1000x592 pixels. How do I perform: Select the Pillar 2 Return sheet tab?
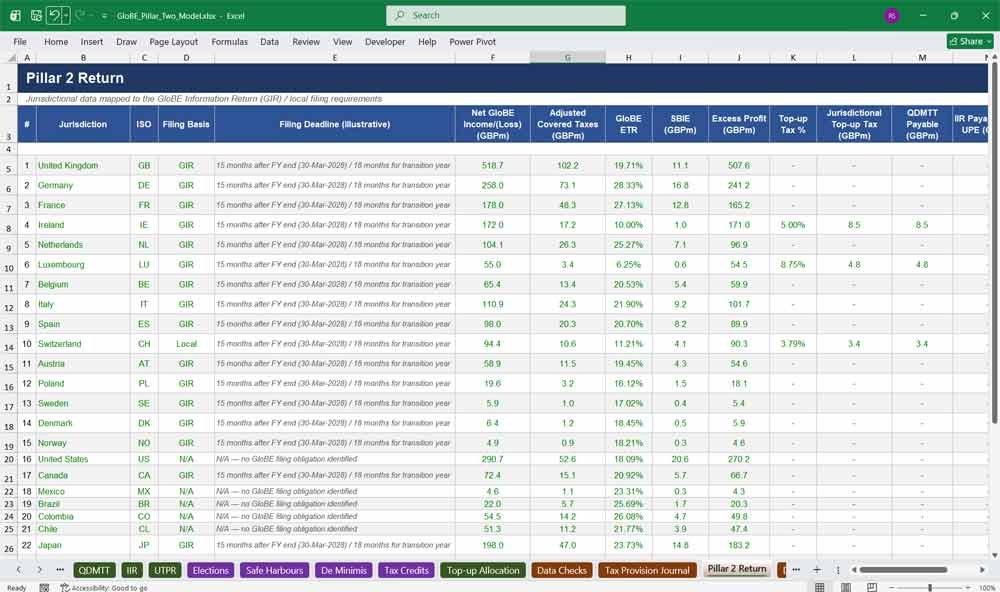pyautogui.click(x=737, y=569)
